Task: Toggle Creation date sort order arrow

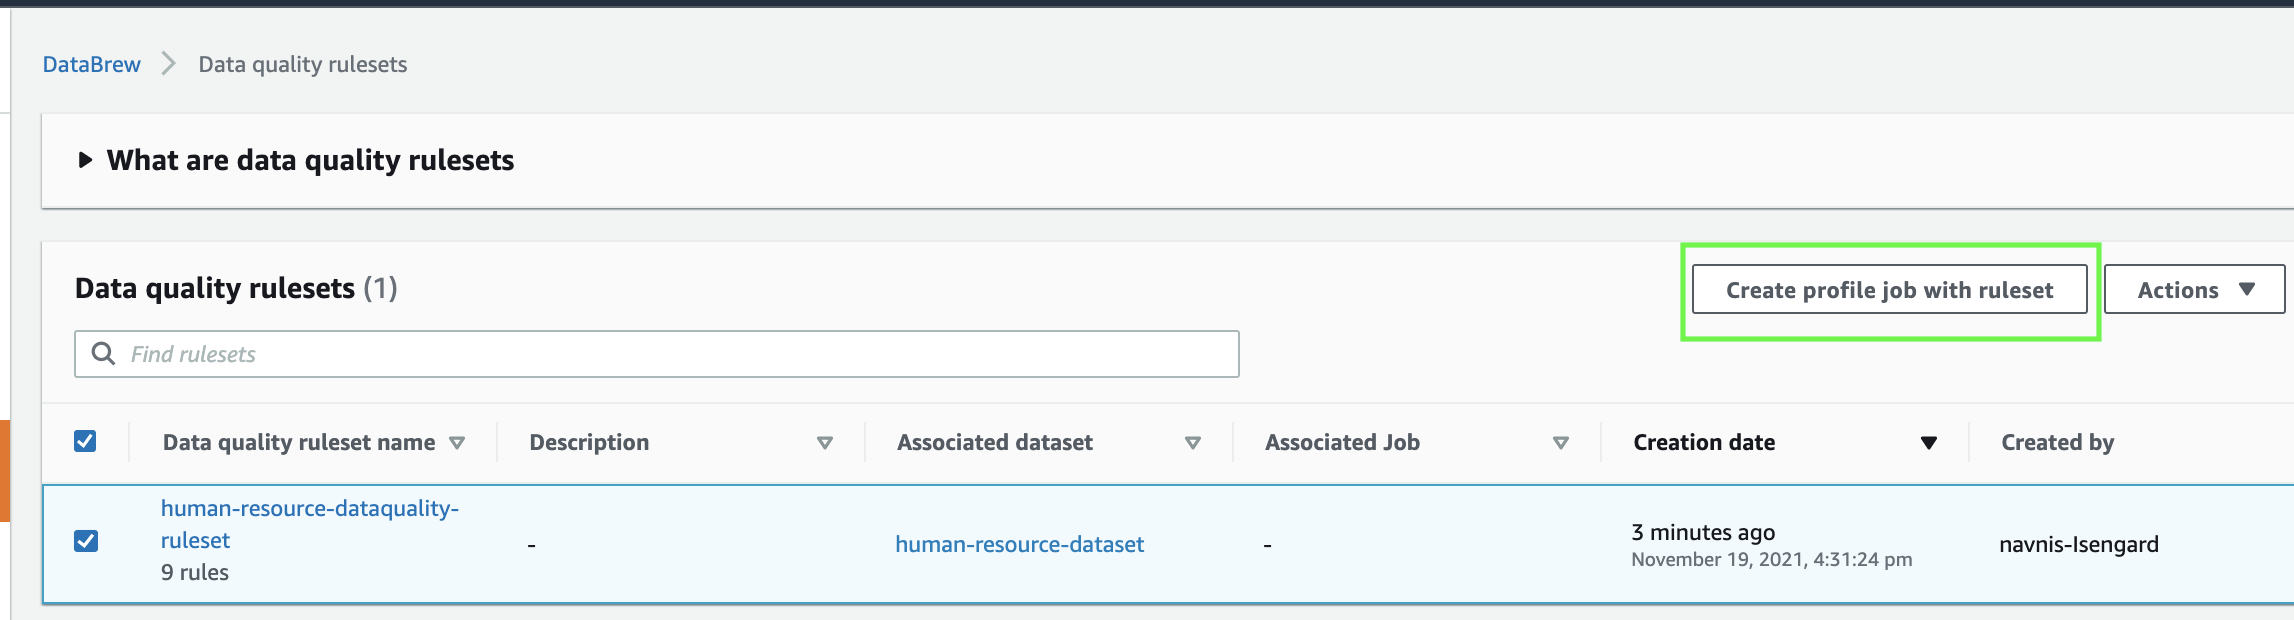Action: coord(1929,443)
